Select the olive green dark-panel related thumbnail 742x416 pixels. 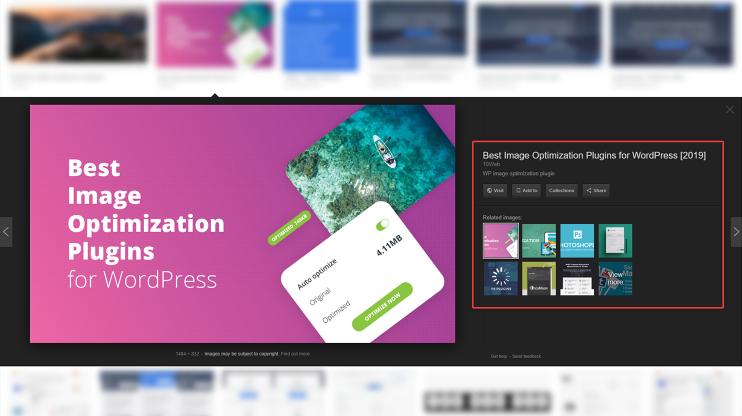(539, 279)
